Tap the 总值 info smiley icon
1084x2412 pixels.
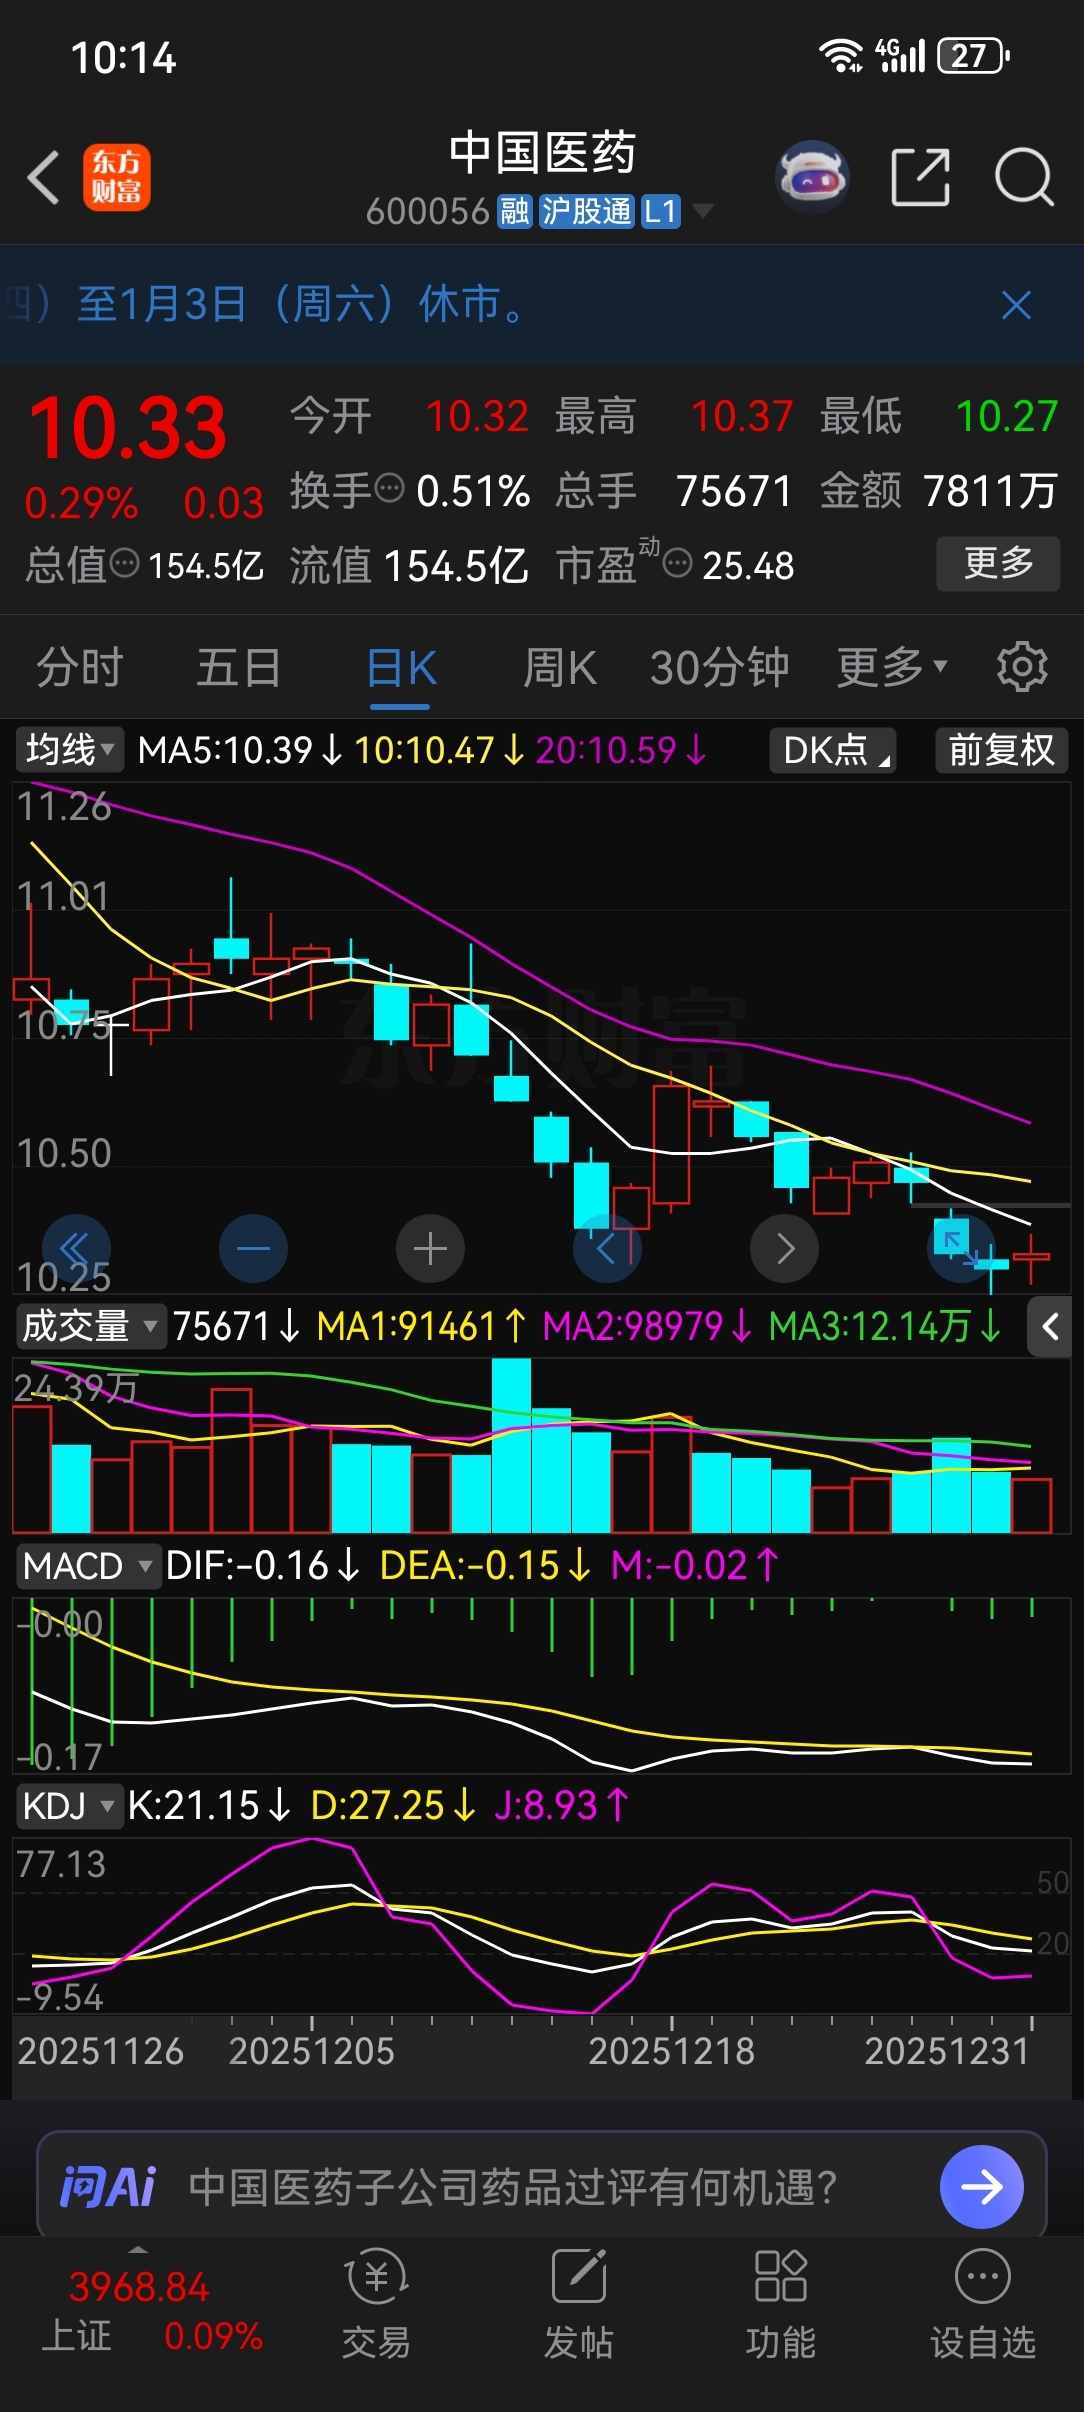coord(124,564)
